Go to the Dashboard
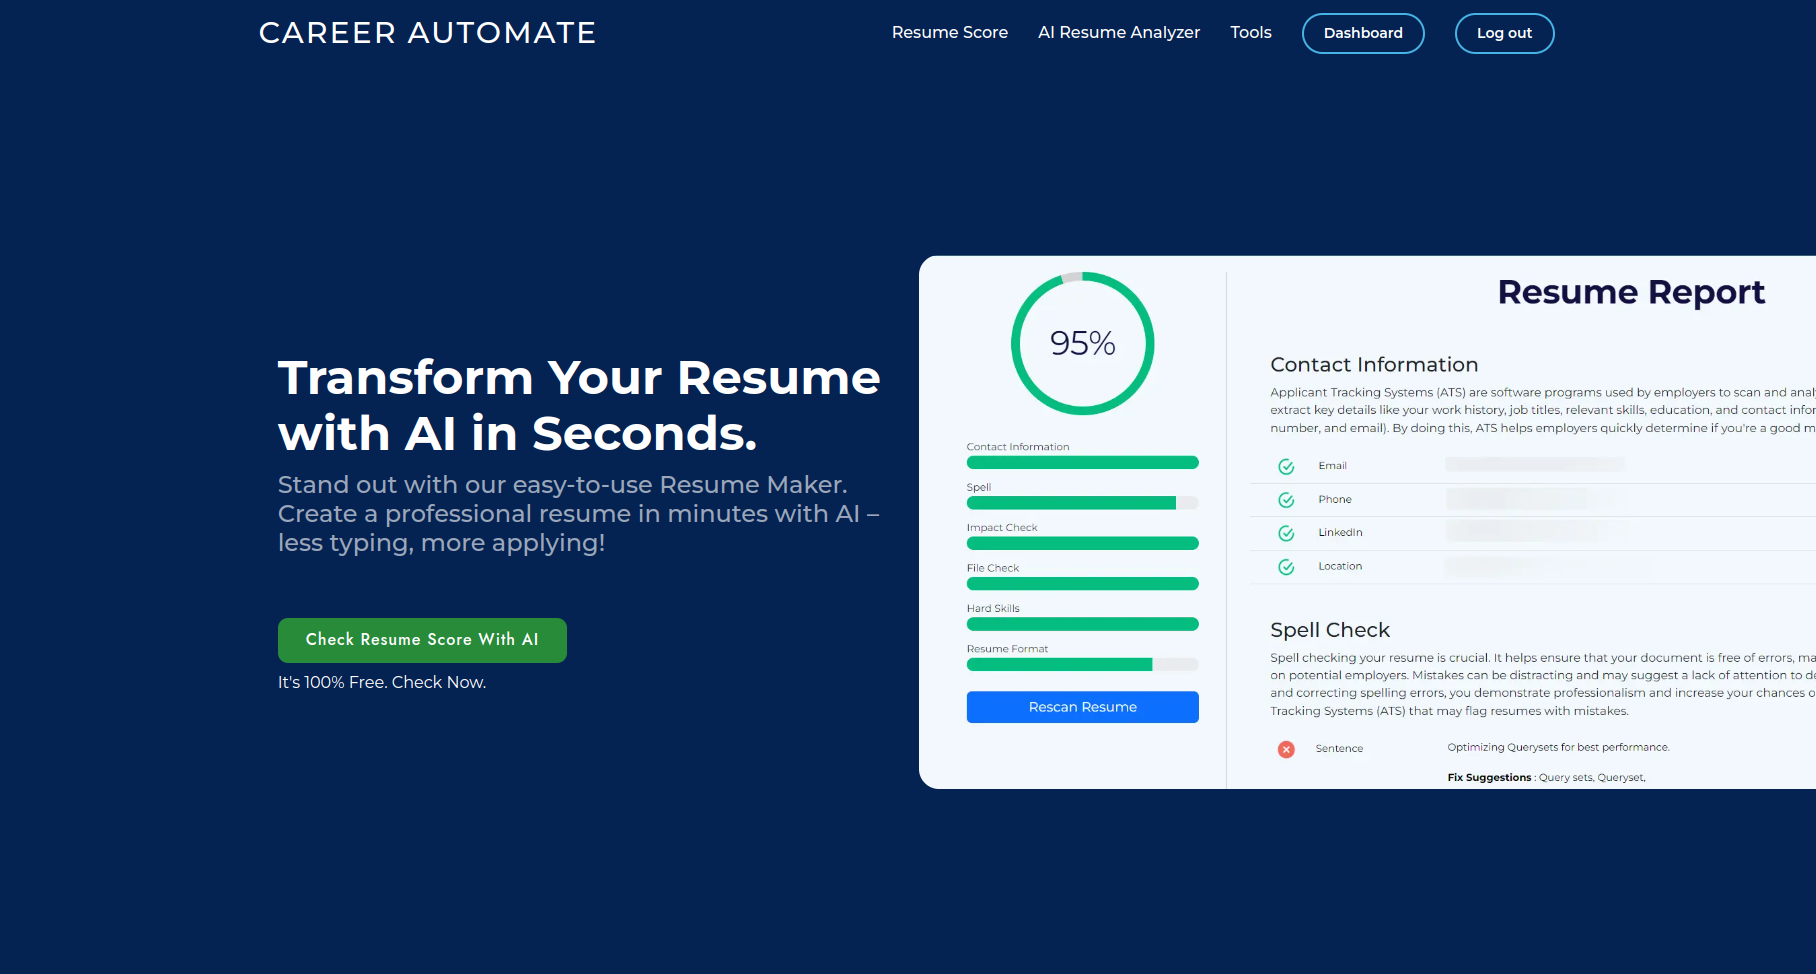Screen dimensions: 1816x974 [1362, 33]
